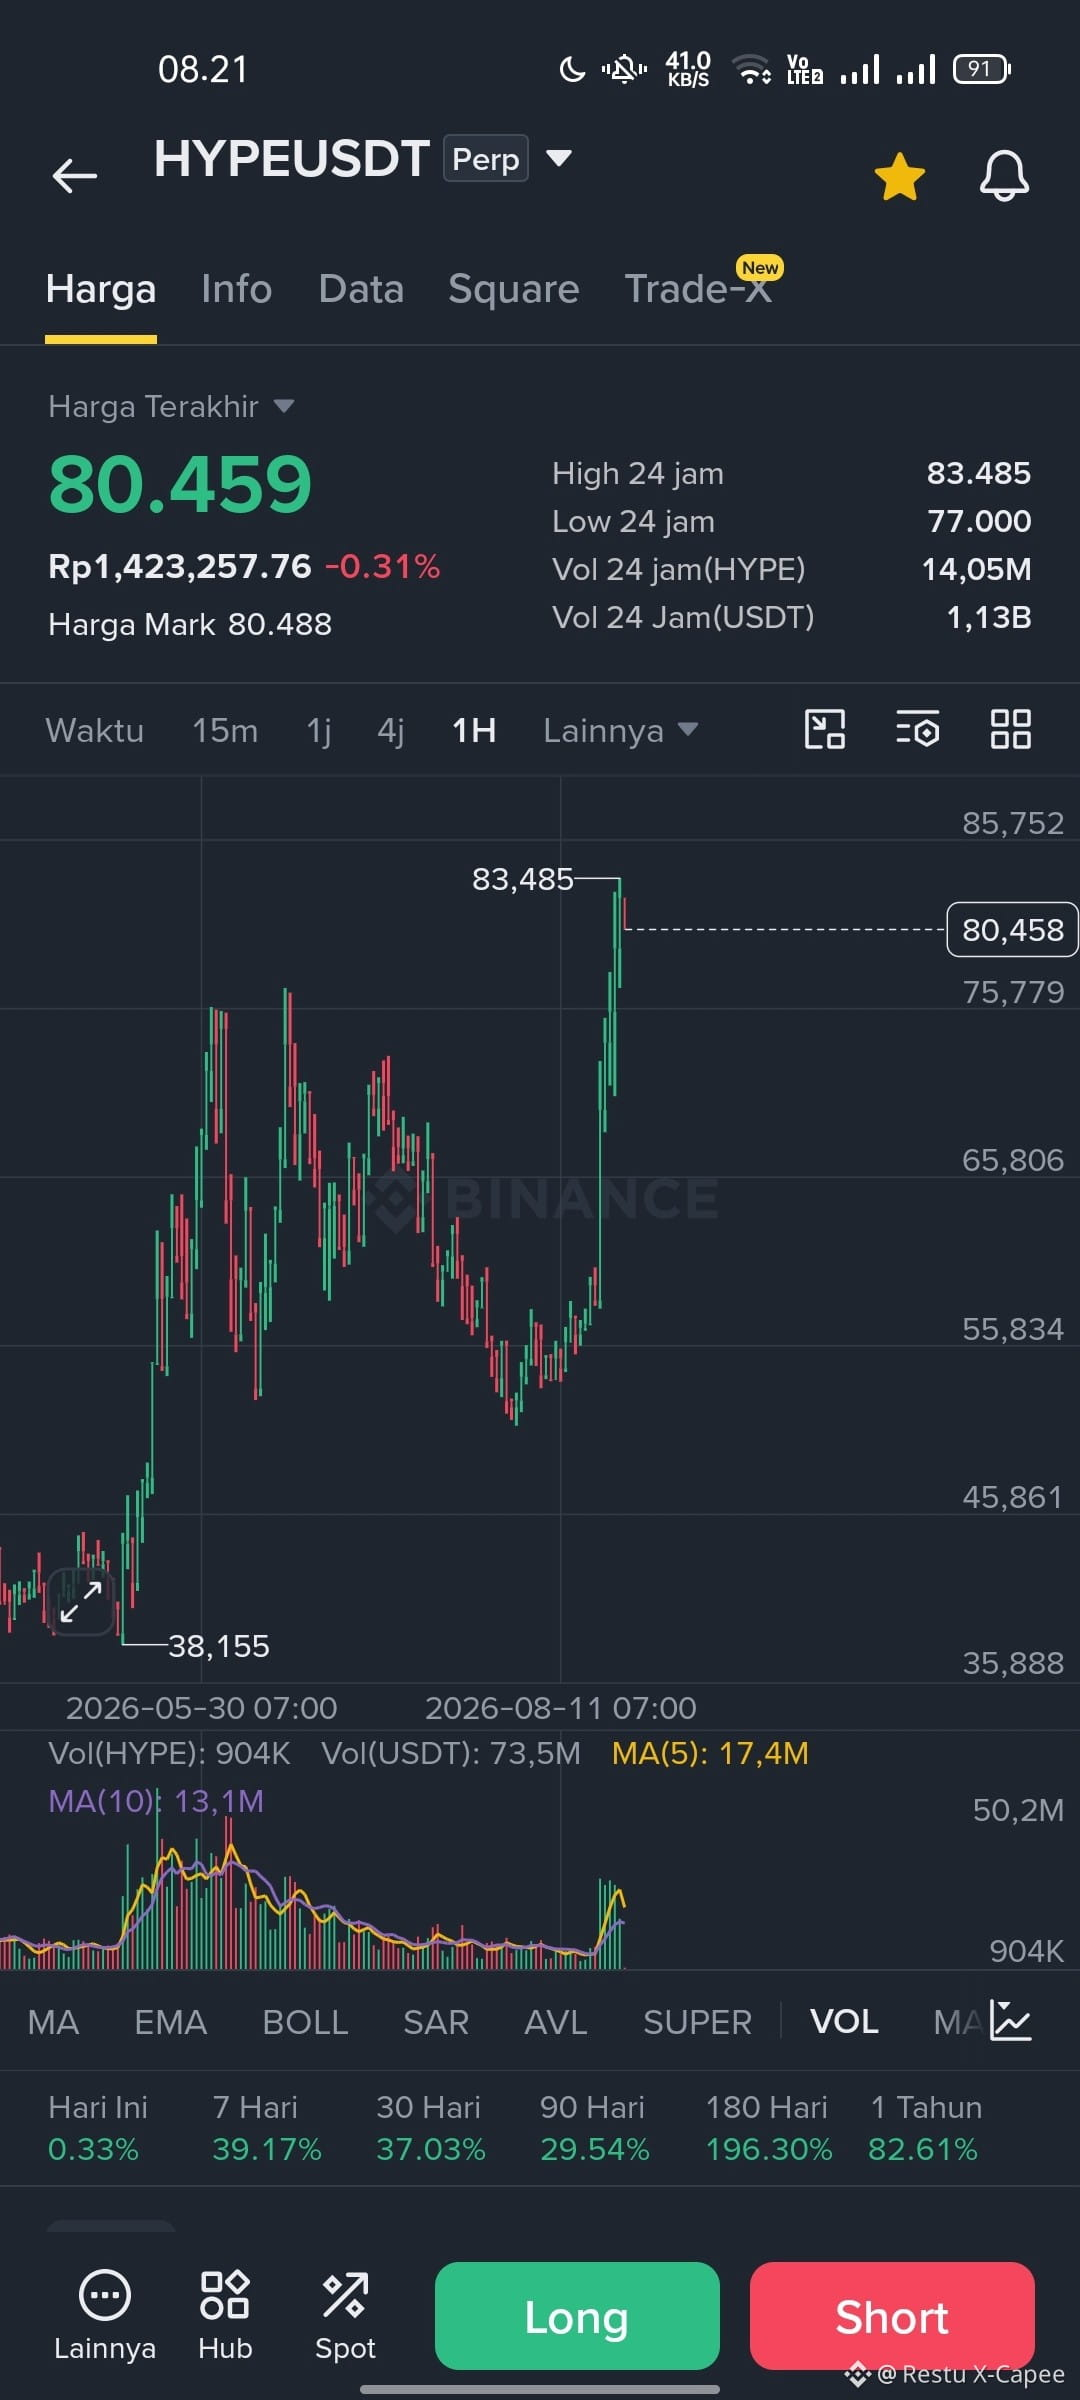Tap the Hari Ini 0.33% performance

[98, 2128]
